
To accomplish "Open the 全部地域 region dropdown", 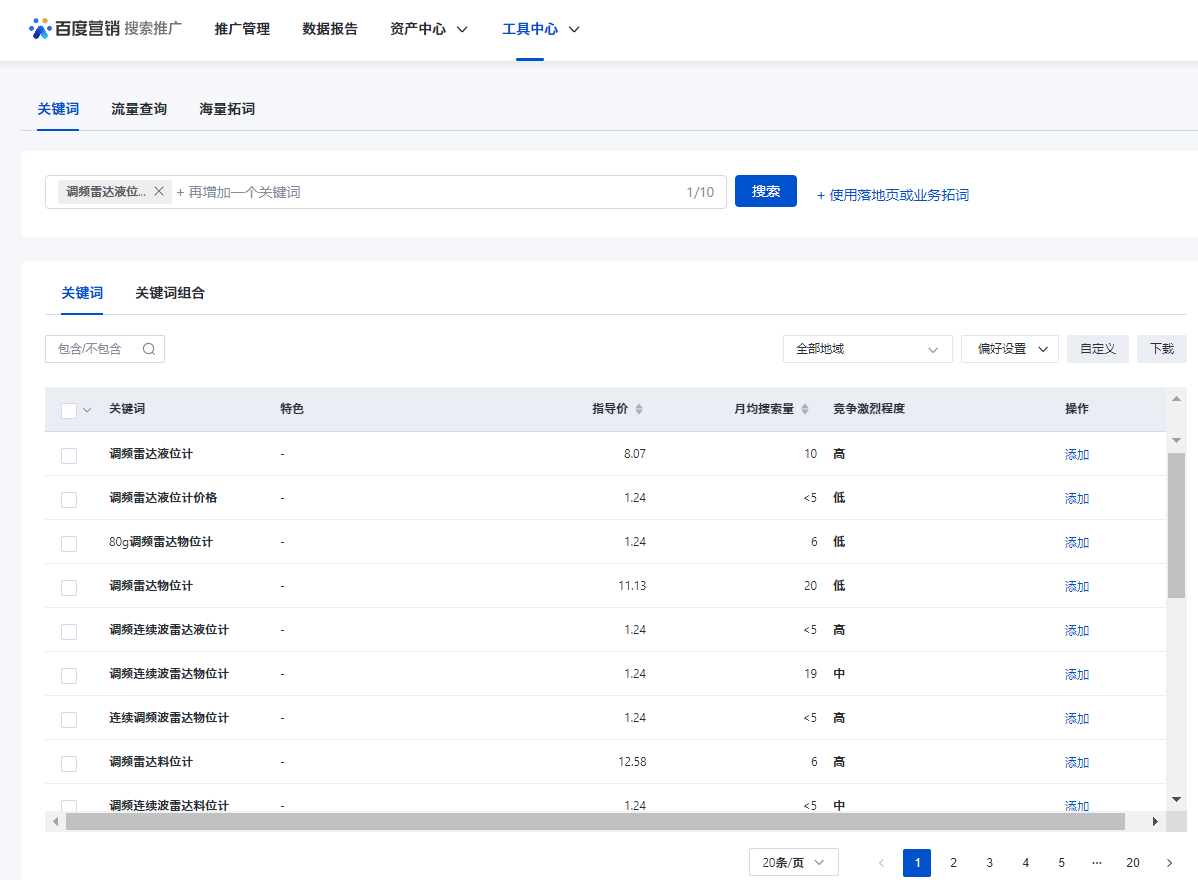I will [867, 349].
